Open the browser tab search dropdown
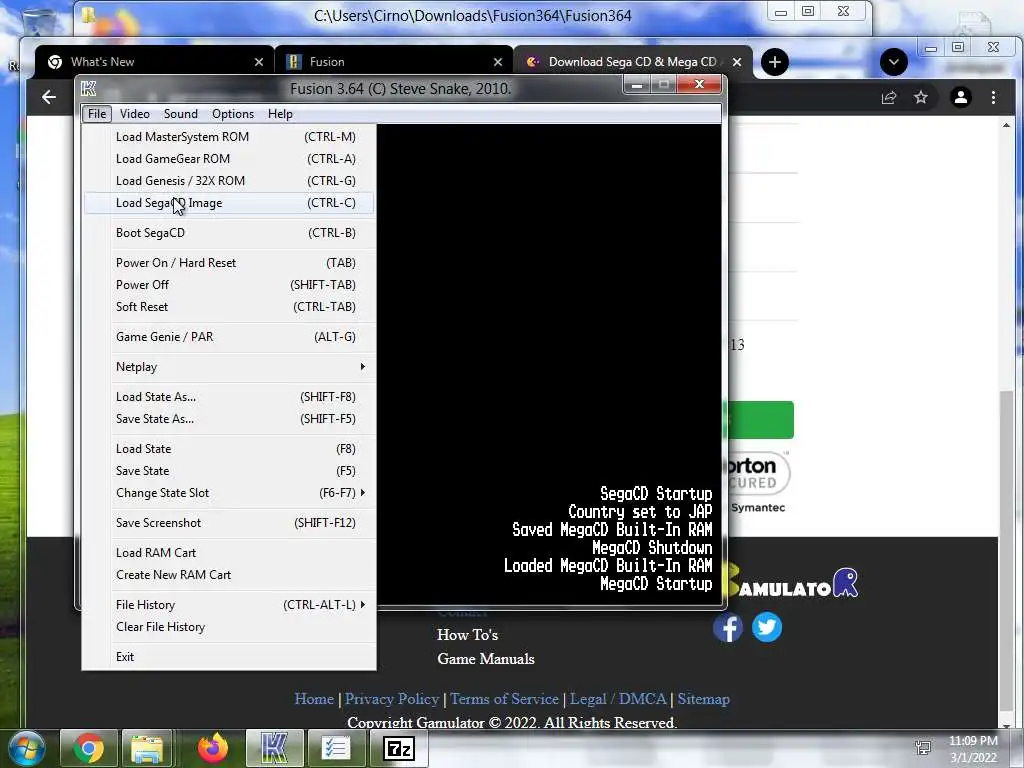 point(893,62)
